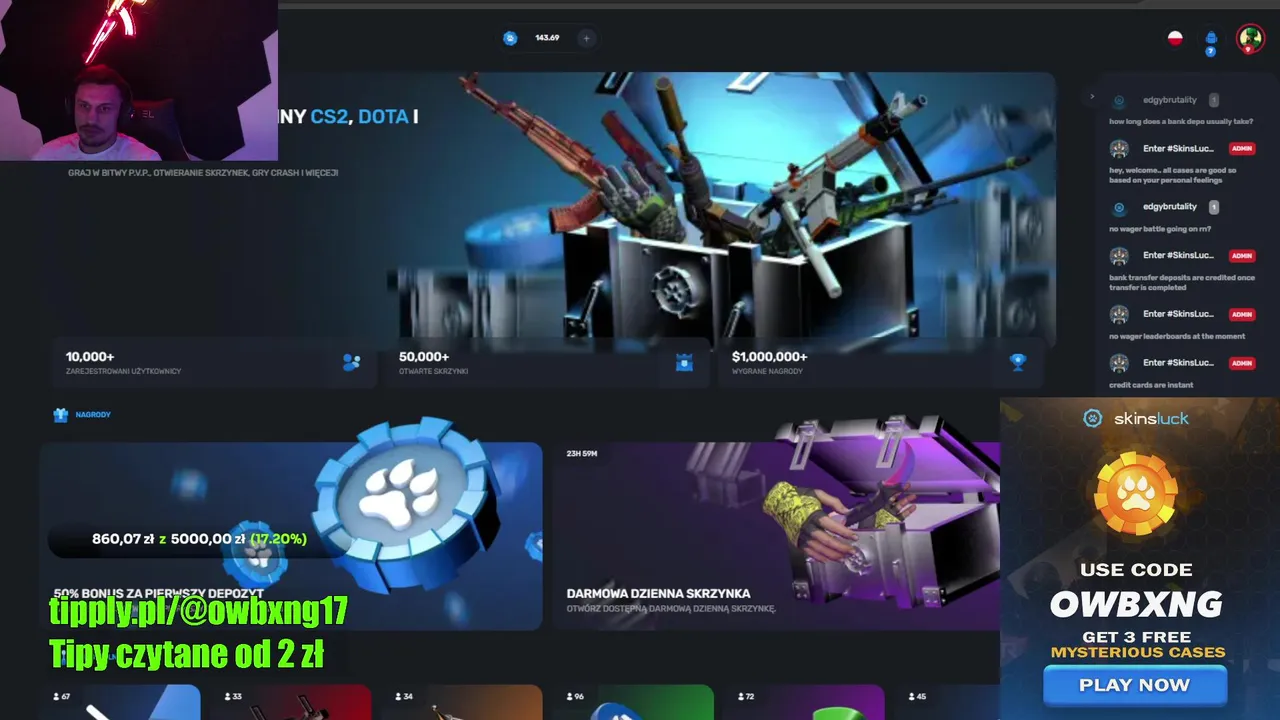Click the trophy icon by $1,000,000+
Screen dimensions: 1280x720
tap(1018, 362)
